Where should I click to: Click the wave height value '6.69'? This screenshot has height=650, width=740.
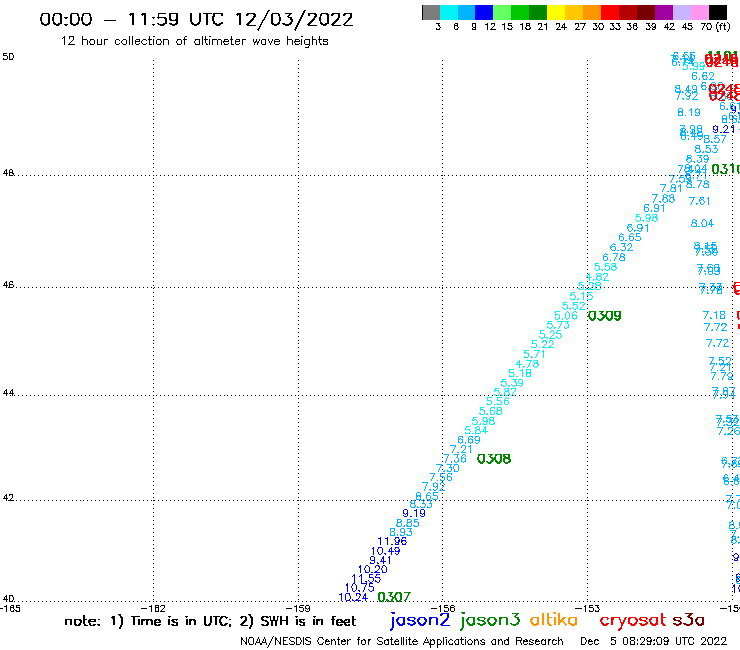tap(469, 440)
